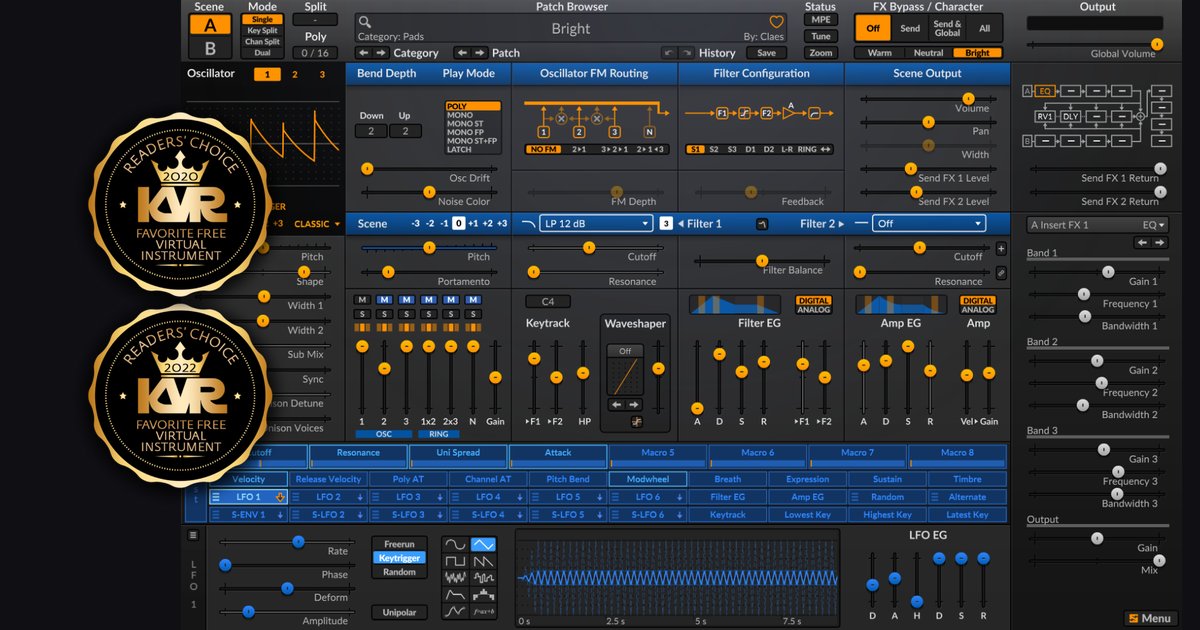
Task: Select the step sequencer LFO shape
Action: coord(483,595)
